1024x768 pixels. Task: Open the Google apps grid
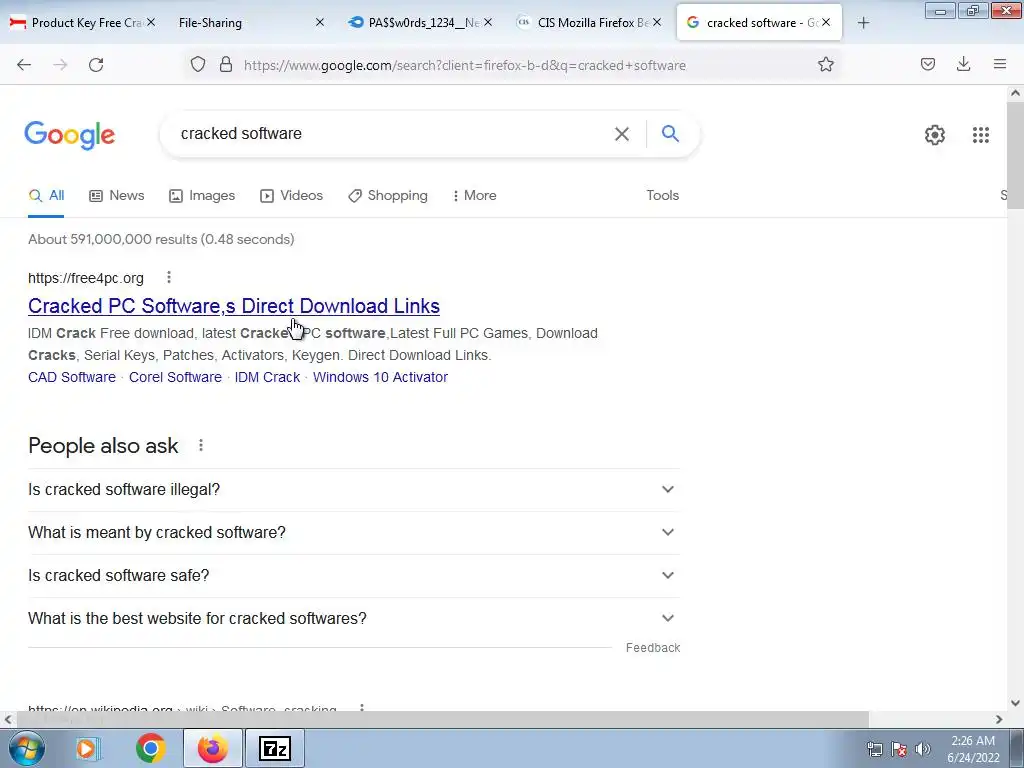tap(980, 135)
